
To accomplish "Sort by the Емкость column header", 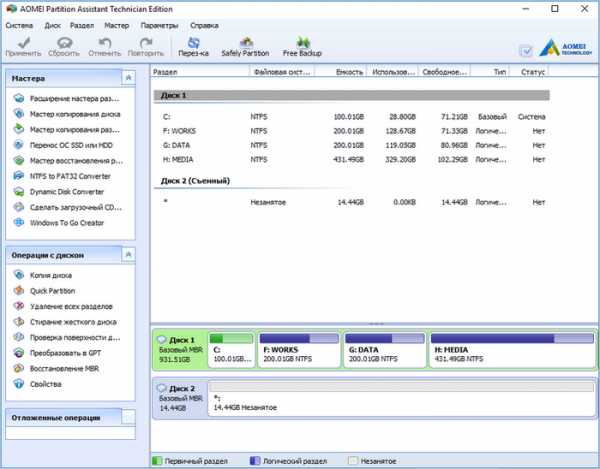I will pyautogui.click(x=341, y=72).
